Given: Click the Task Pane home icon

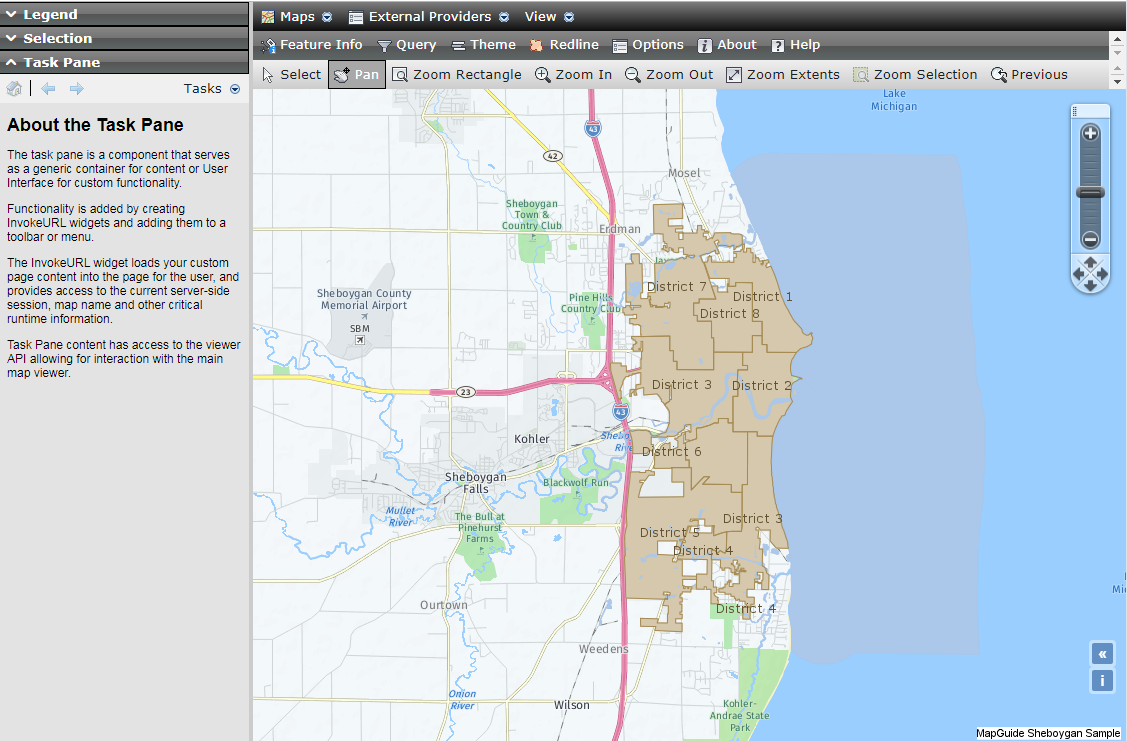Looking at the screenshot, I should tap(14, 88).
